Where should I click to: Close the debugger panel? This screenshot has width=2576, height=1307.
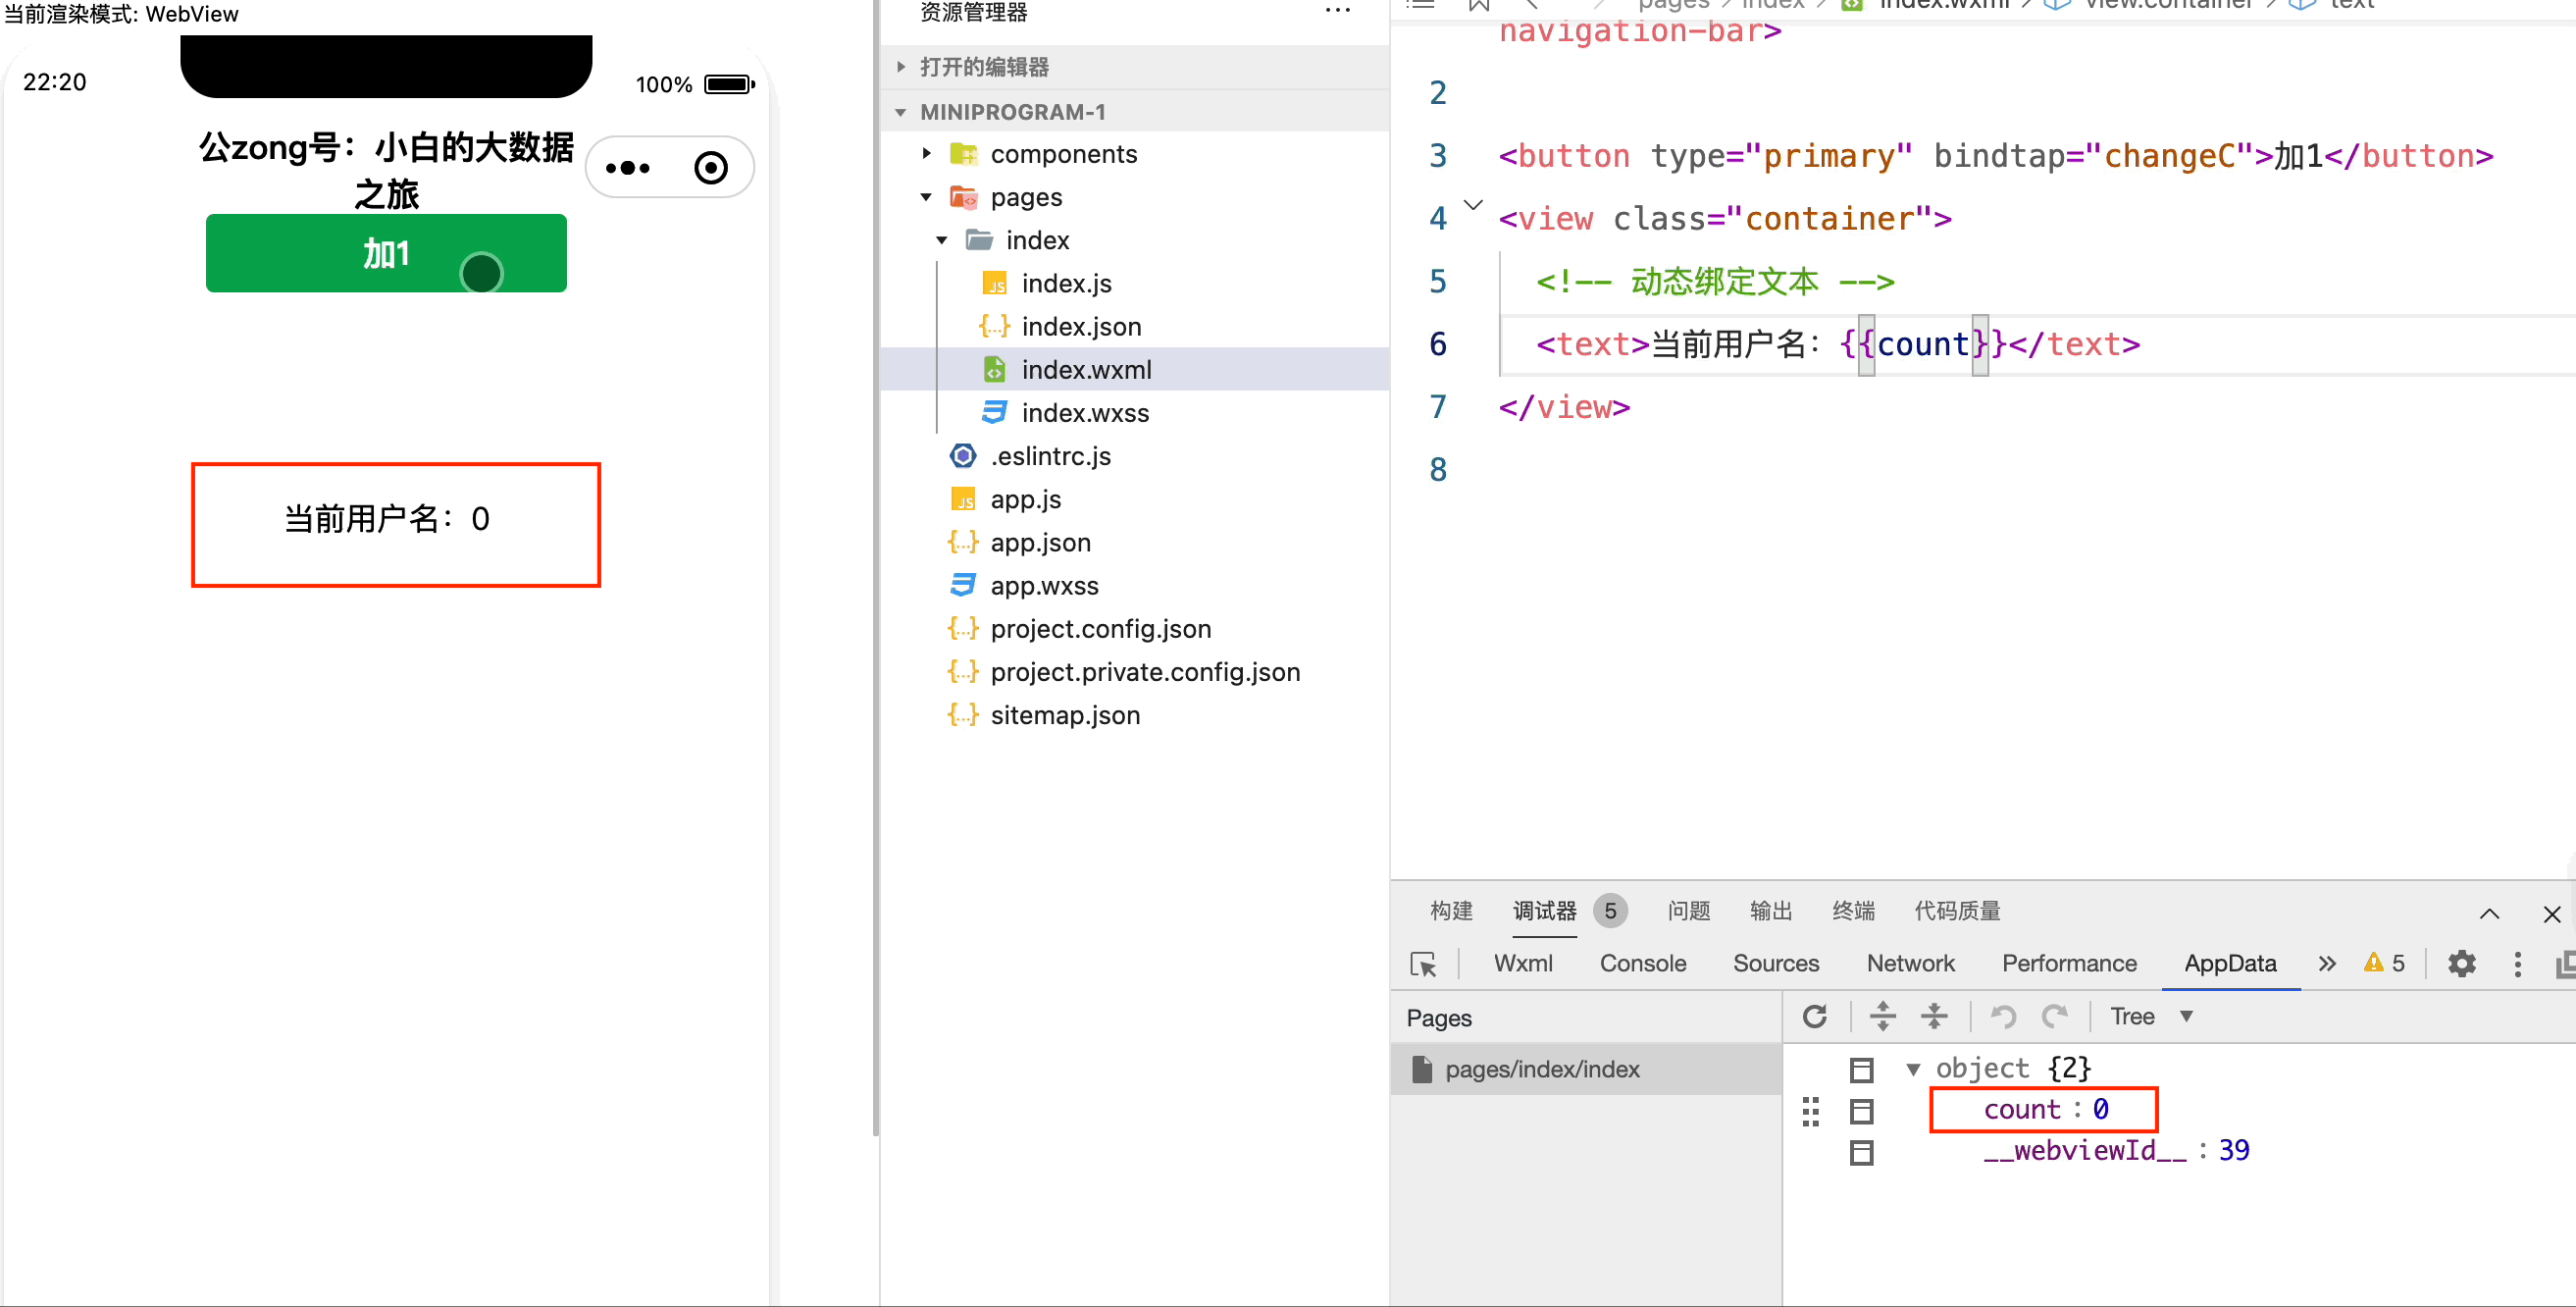[2551, 913]
